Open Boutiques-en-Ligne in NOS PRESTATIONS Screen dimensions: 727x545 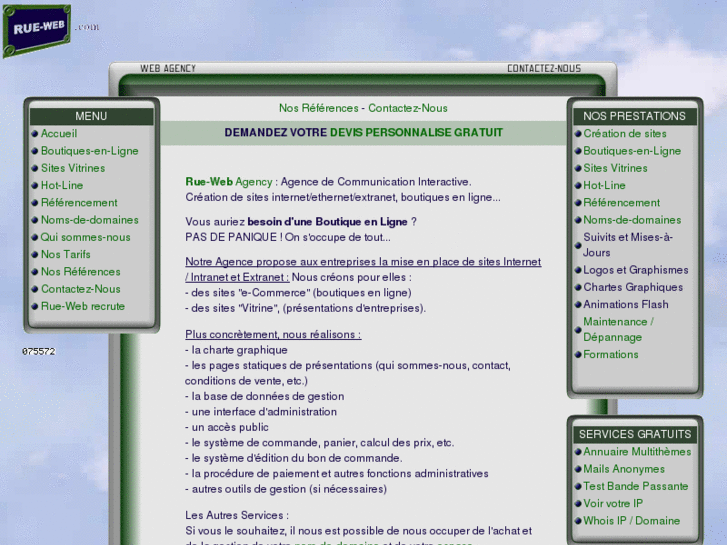click(x=632, y=151)
